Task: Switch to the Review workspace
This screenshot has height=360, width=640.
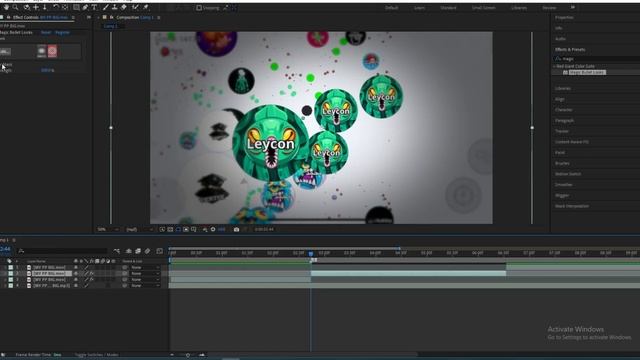Action: coord(549,8)
